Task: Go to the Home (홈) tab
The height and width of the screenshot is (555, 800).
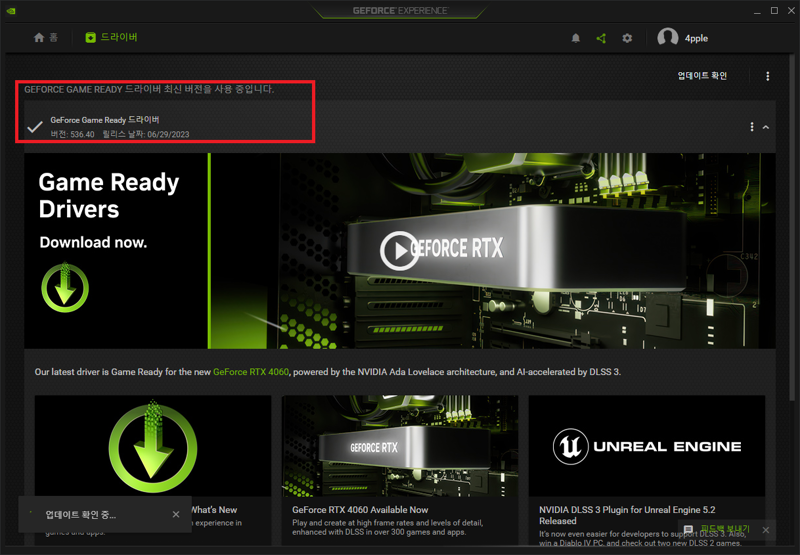Action: point(45,38)
